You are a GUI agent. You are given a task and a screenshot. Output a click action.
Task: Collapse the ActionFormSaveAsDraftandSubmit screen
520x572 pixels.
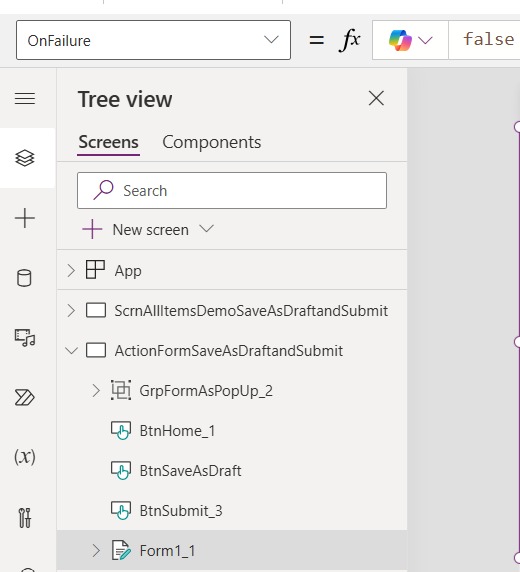(71, 351)
